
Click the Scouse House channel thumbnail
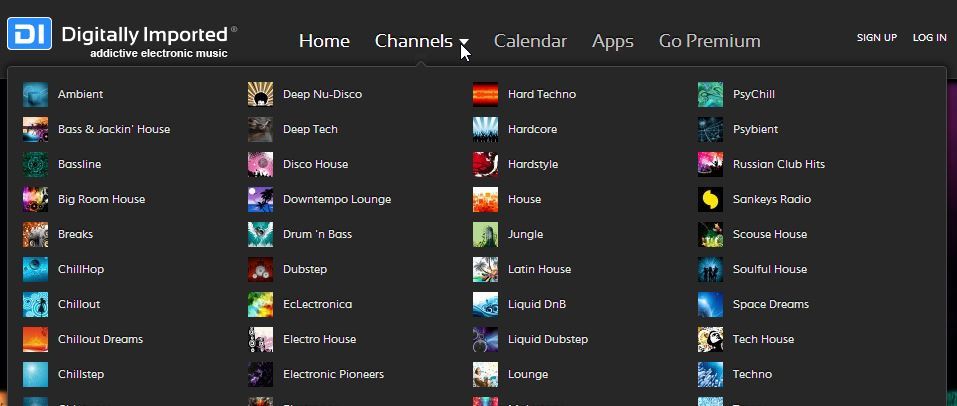click(x=710, y=234)
